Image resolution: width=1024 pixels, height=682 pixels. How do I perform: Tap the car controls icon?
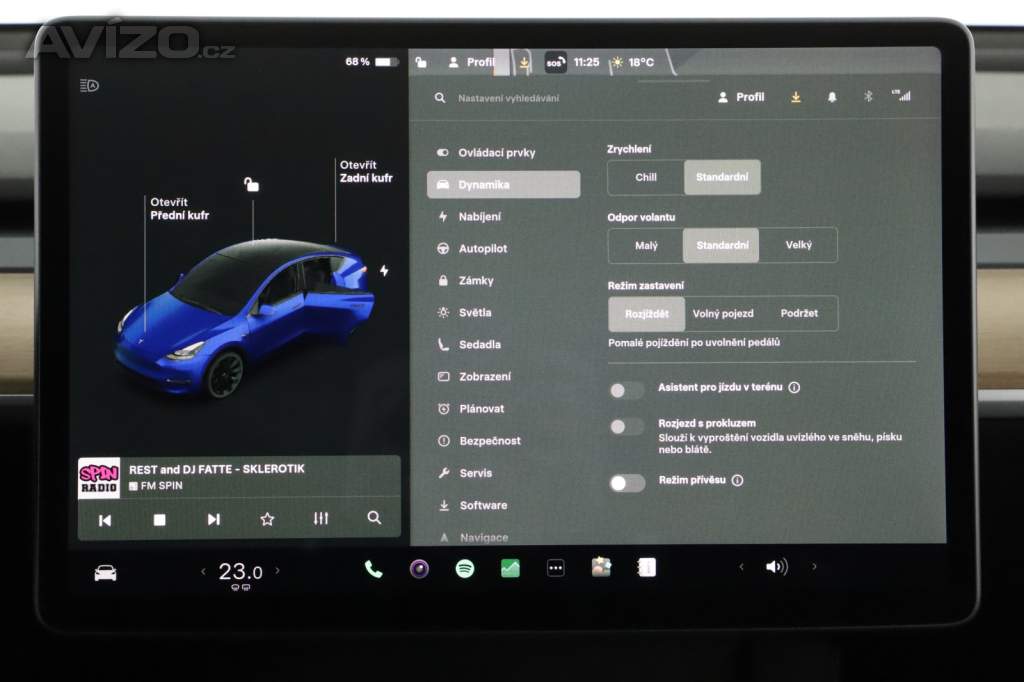(x=105, y=572)
